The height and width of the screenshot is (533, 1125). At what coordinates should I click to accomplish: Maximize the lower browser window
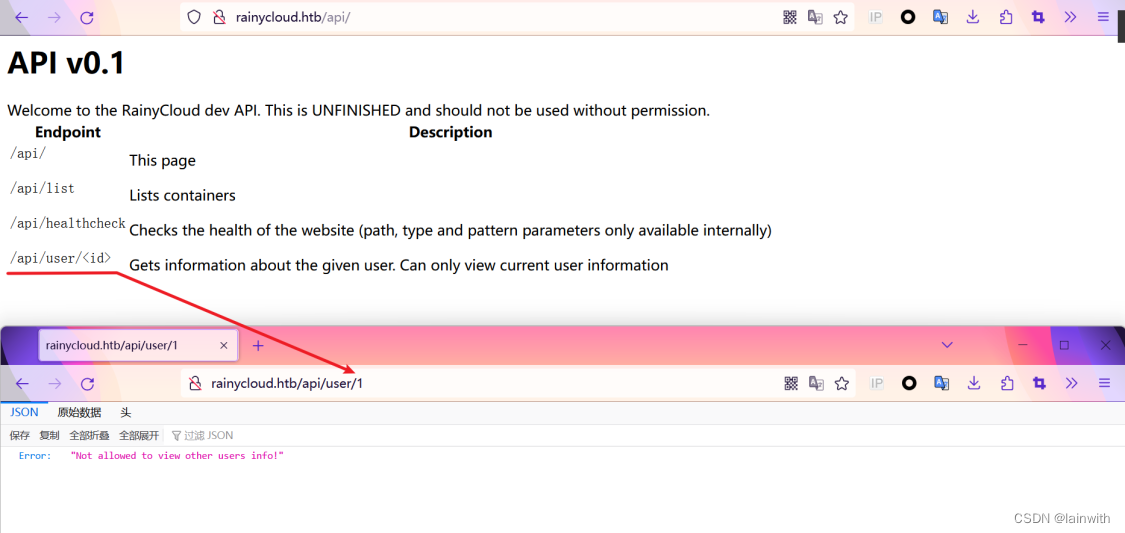1064,345
